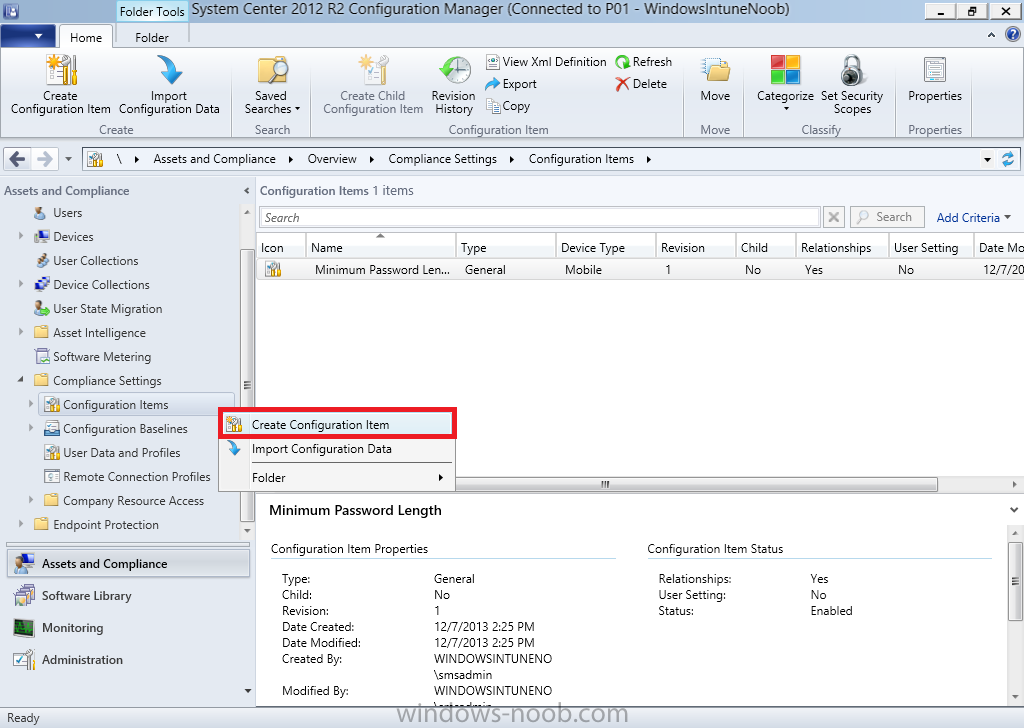
Task: Switch to the Software Library workspace
Action: coord(129,595)
